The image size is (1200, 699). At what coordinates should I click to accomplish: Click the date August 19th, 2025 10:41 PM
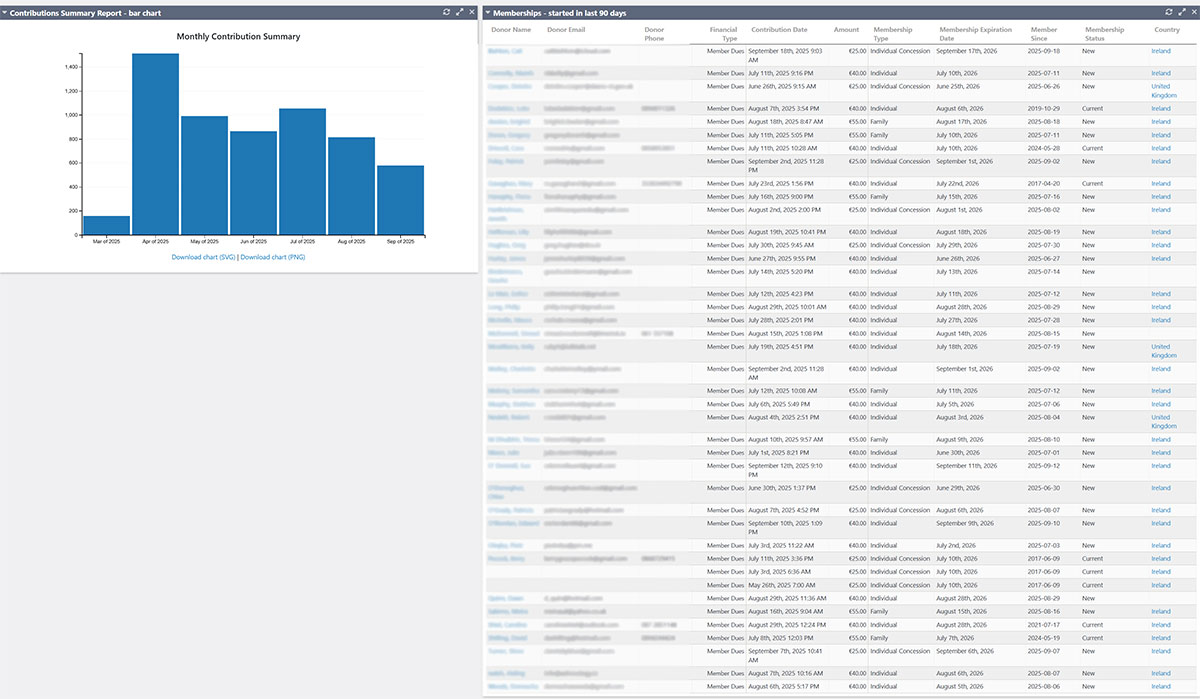tap(787, 232)
